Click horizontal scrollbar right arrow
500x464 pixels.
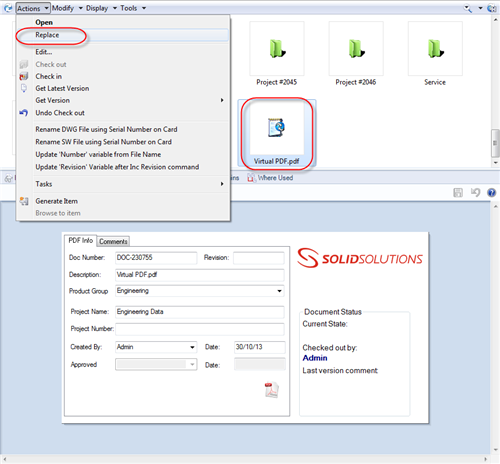[x=485, y=459]
